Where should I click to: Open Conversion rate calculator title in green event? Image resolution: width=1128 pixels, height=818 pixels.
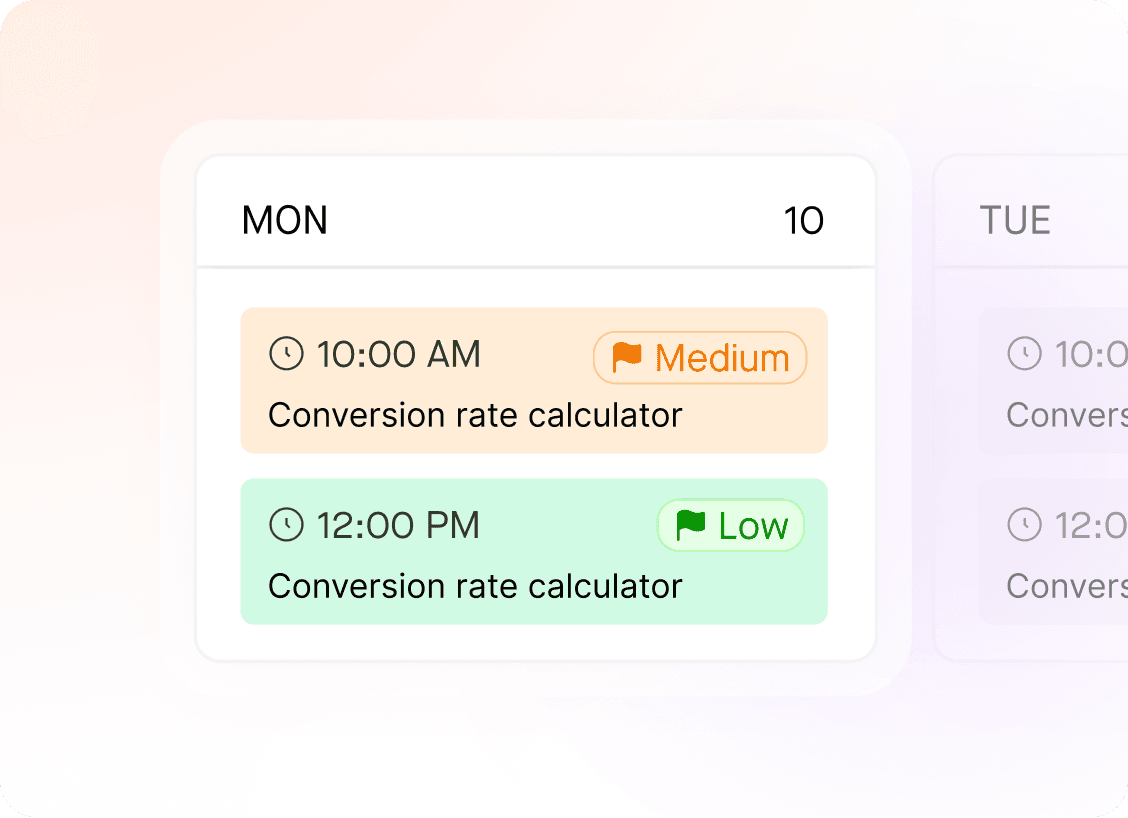tap(475, 586)
